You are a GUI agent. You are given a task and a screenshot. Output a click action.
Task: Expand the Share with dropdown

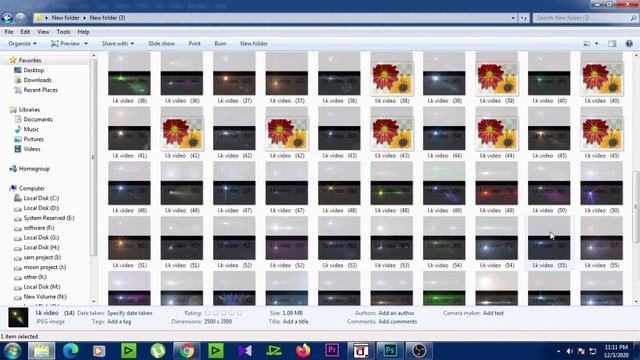118,43
